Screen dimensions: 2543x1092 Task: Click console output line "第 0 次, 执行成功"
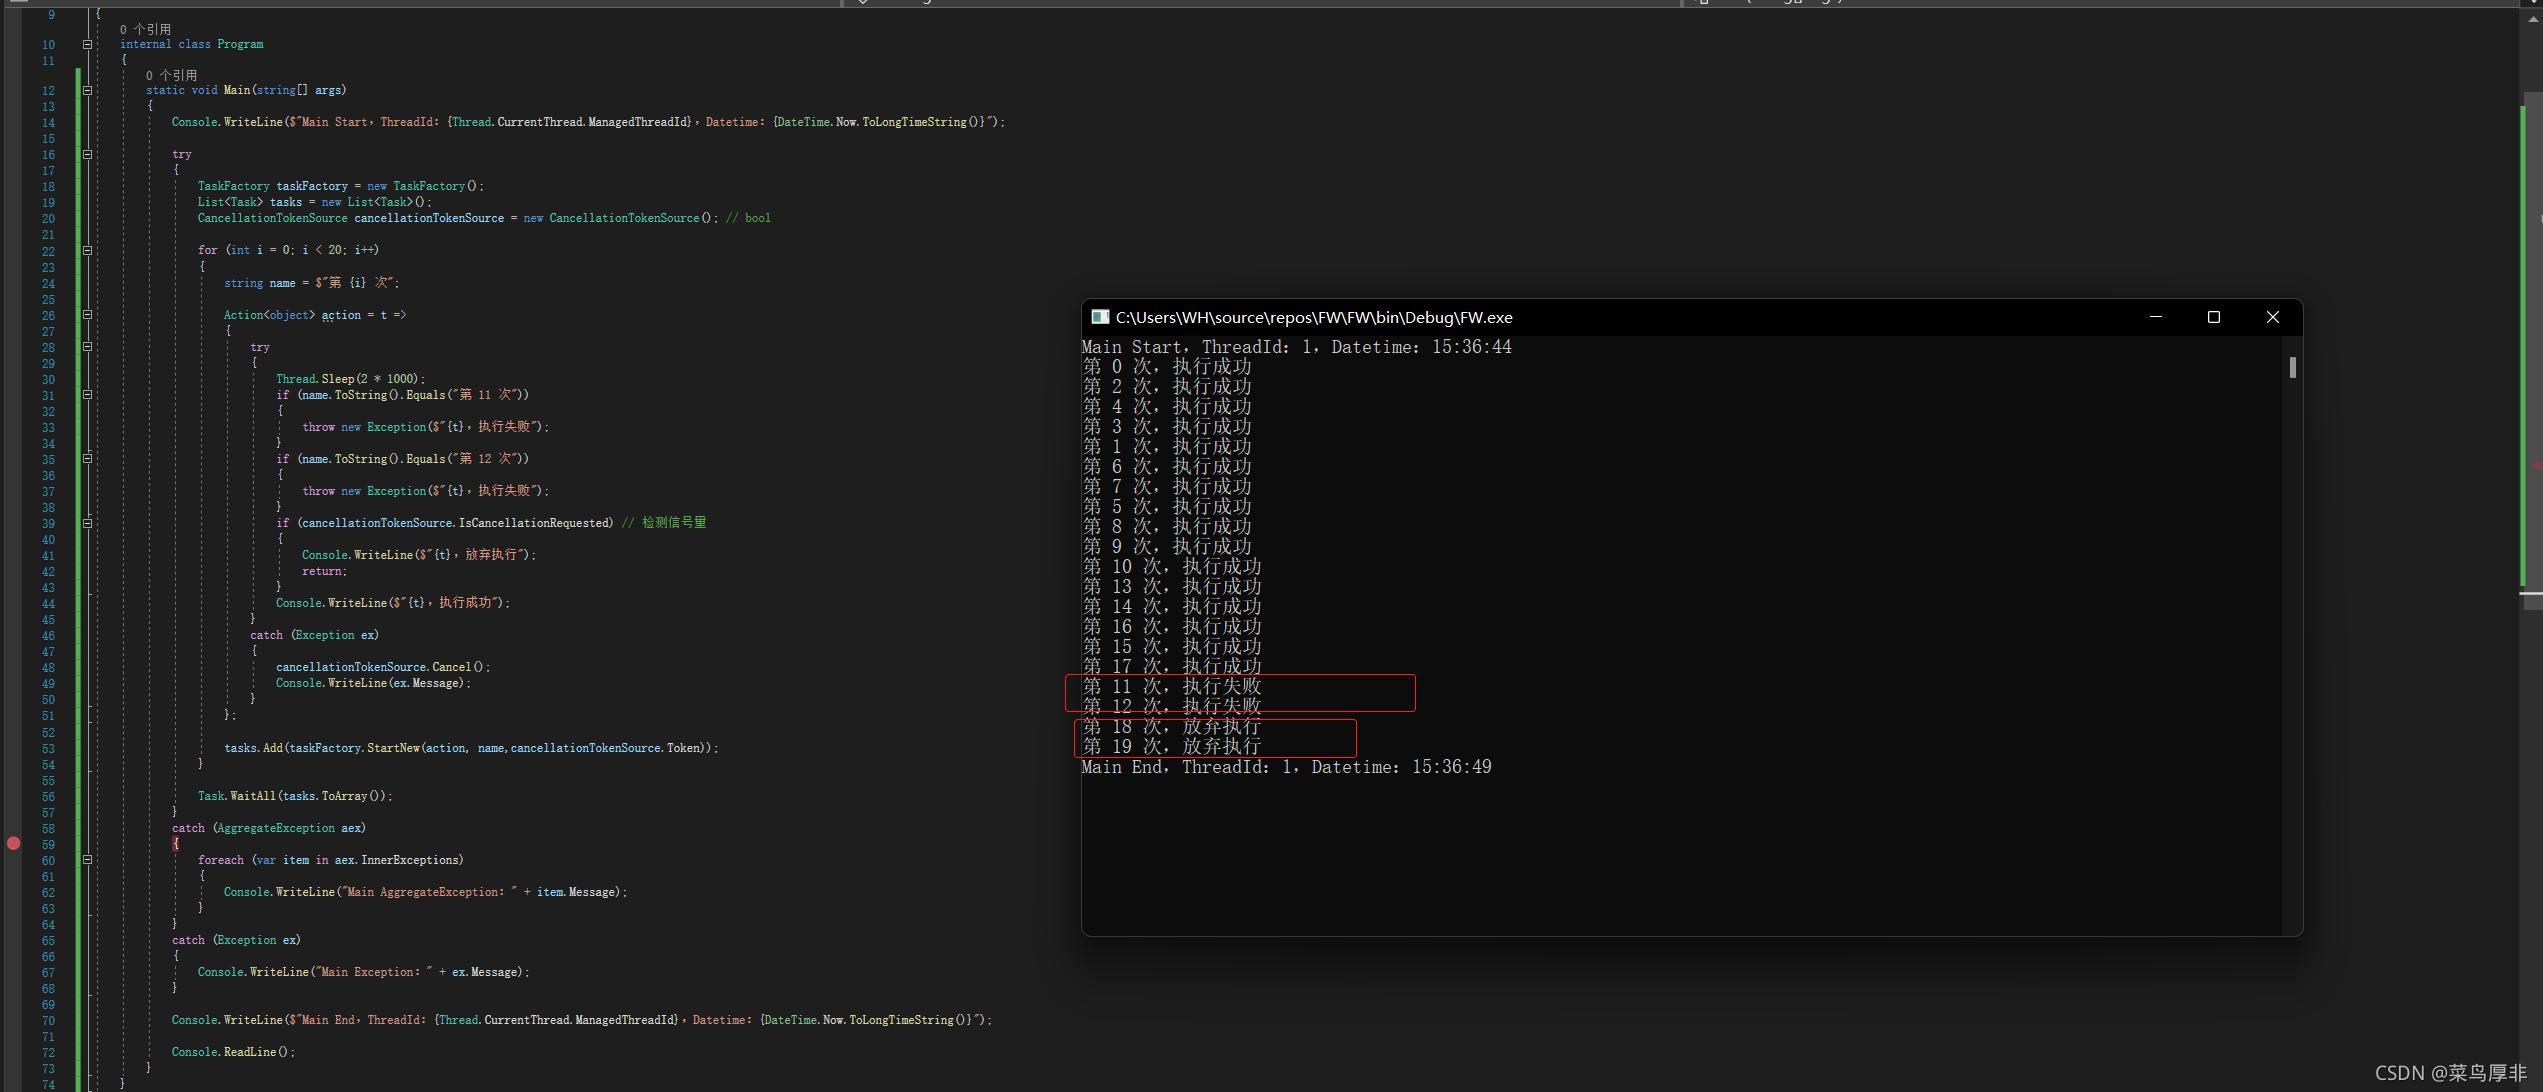[1167, 367]
